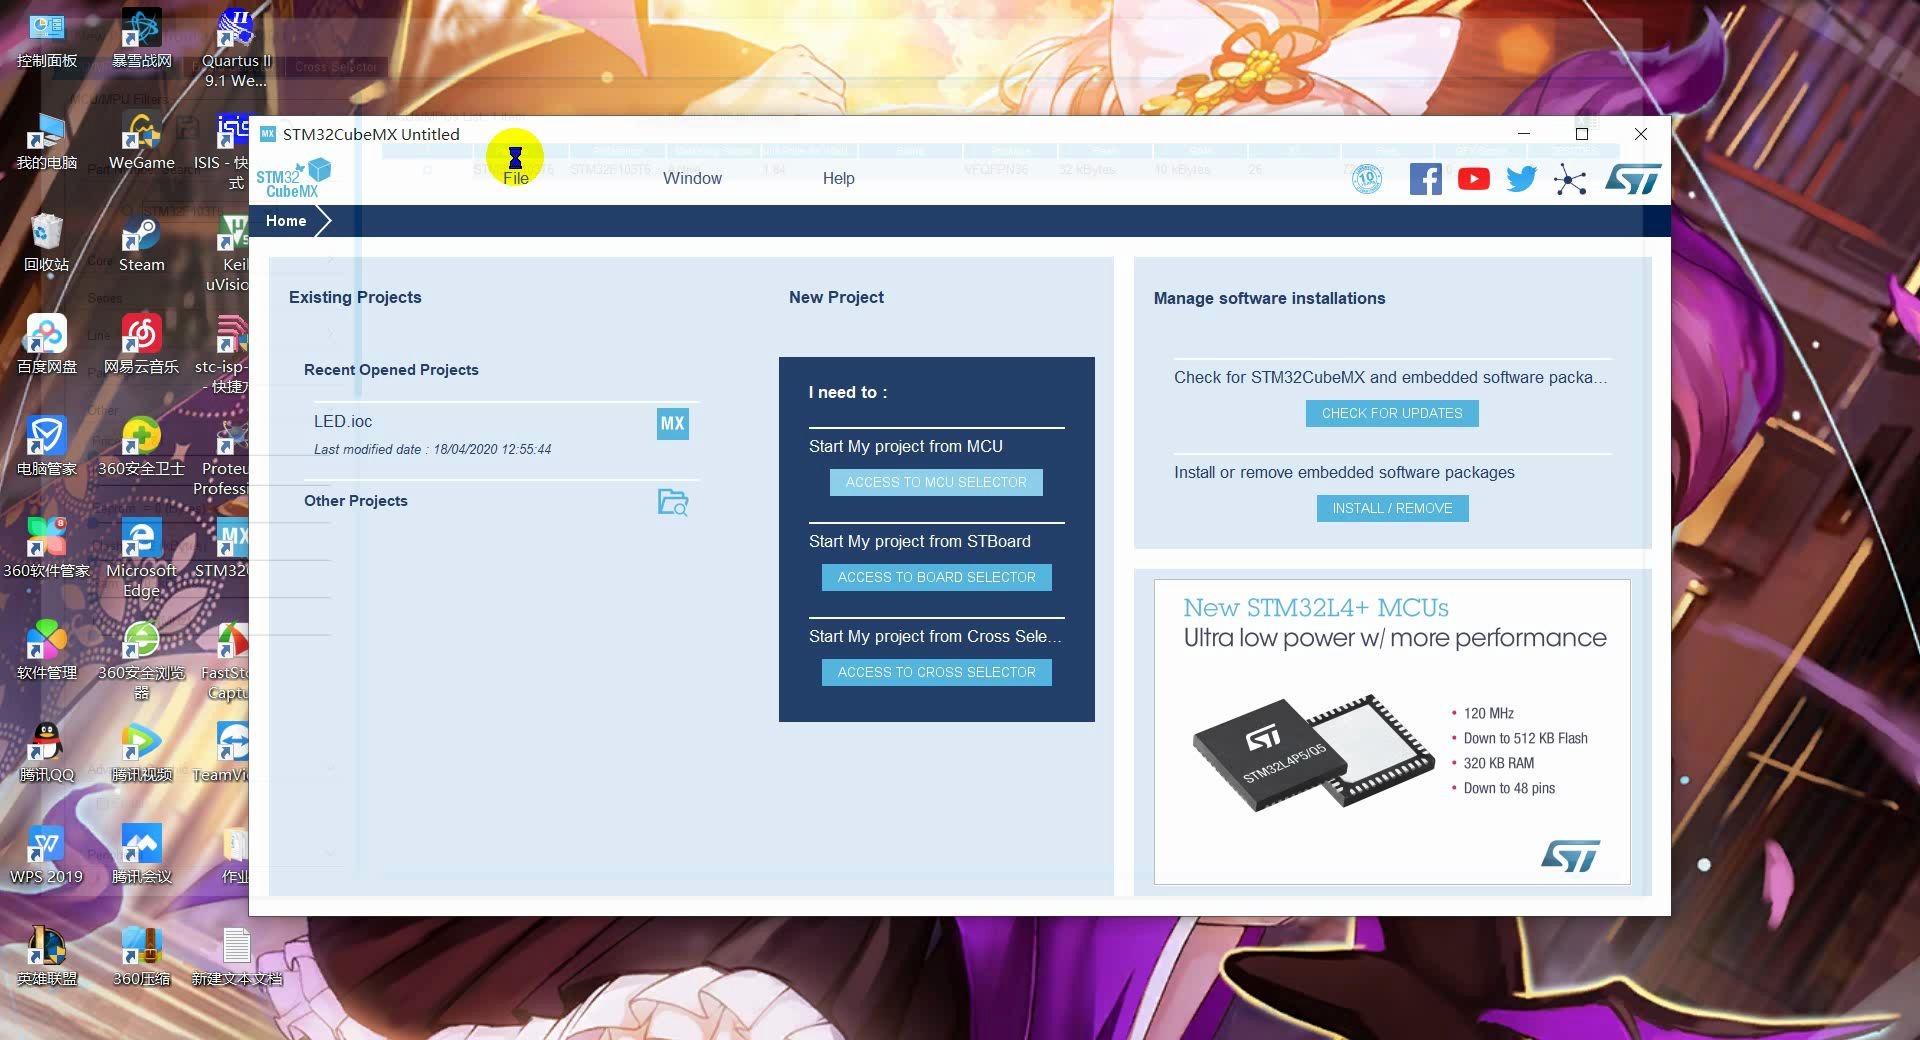Open the Window menu
The height and width of the screenshot is (1040, 1920).
coord(692,178)
